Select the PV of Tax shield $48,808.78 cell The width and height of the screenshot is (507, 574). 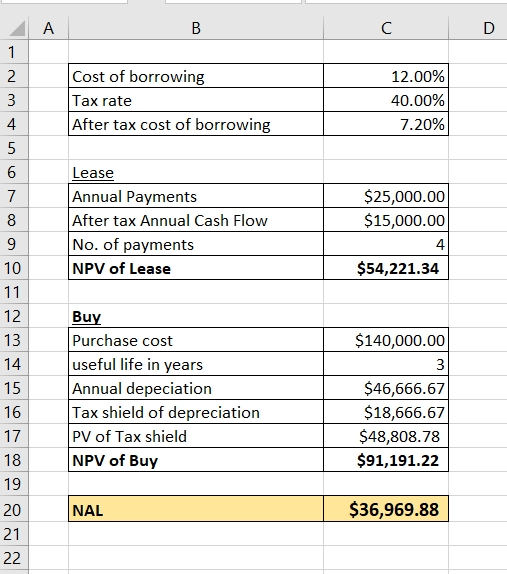click(386, 436)
